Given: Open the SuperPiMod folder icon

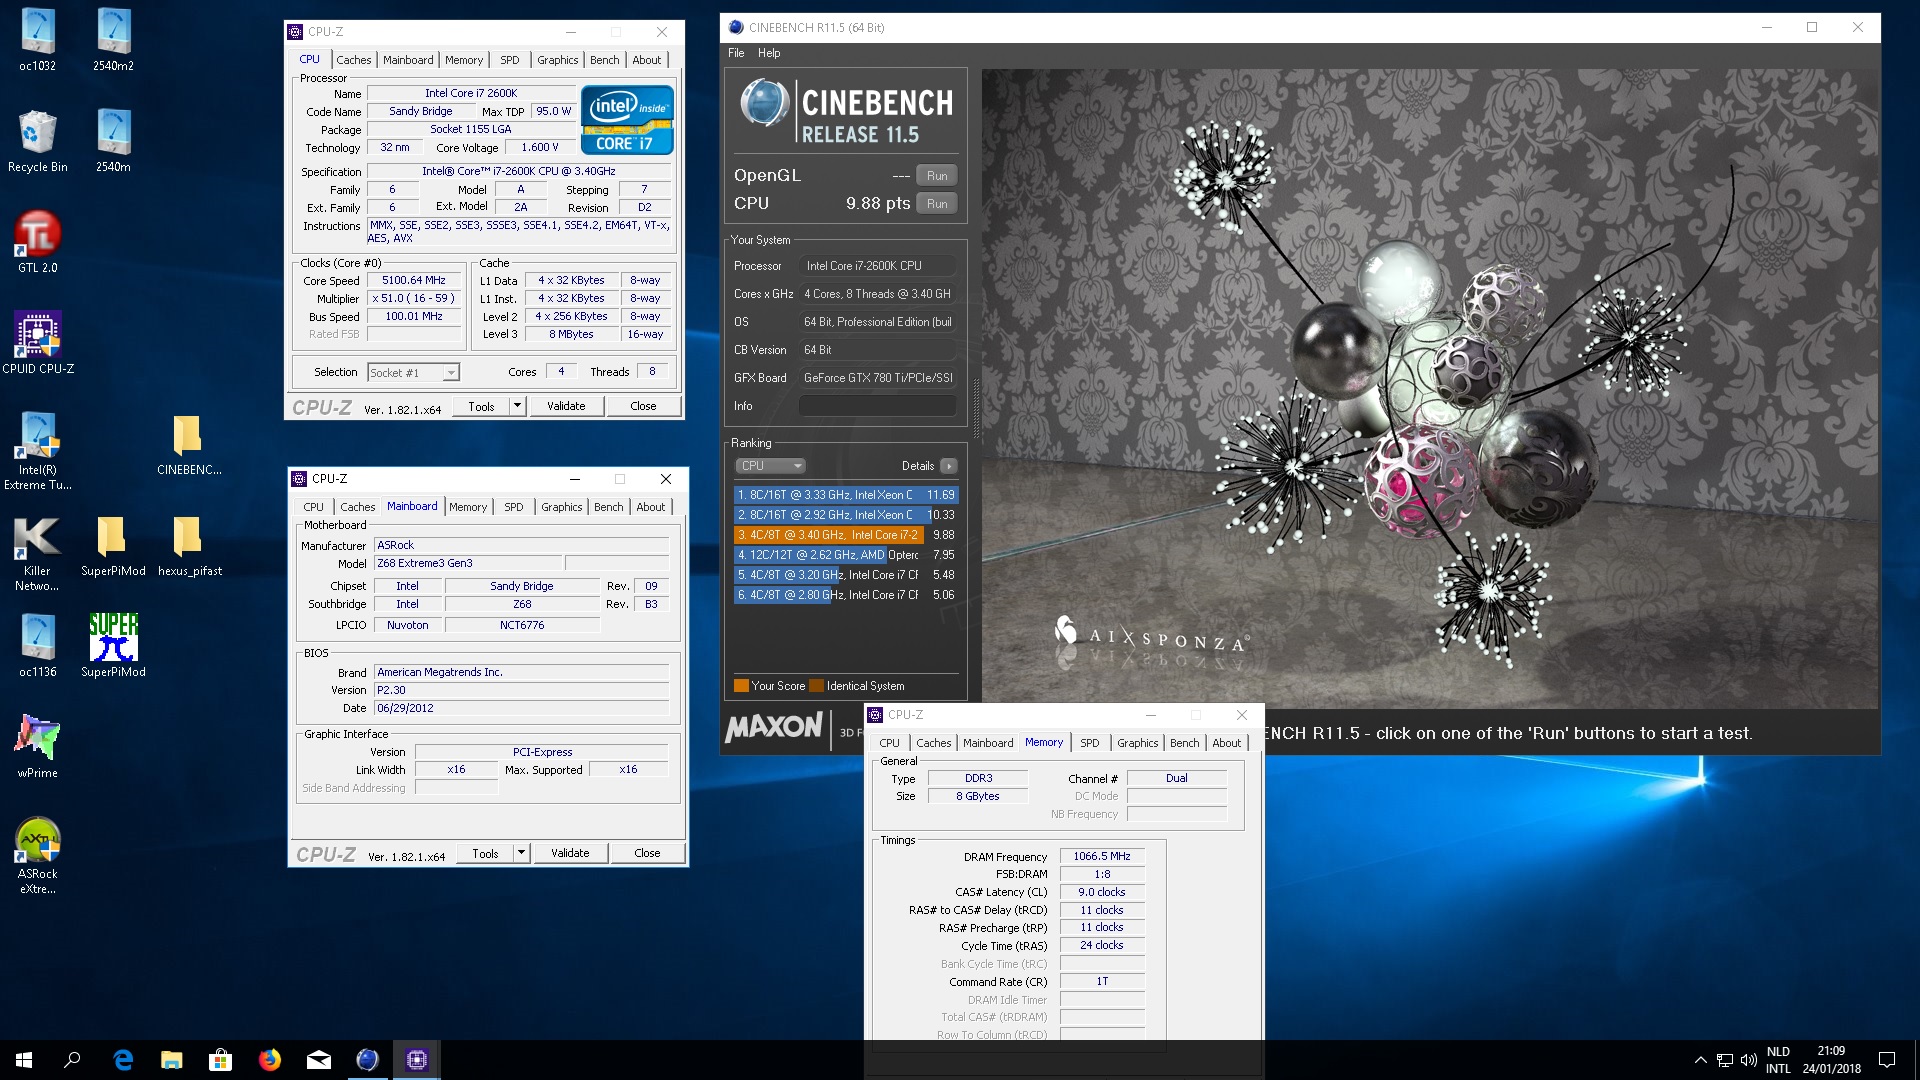Looking at the screenshot, I should click(113, 546).
